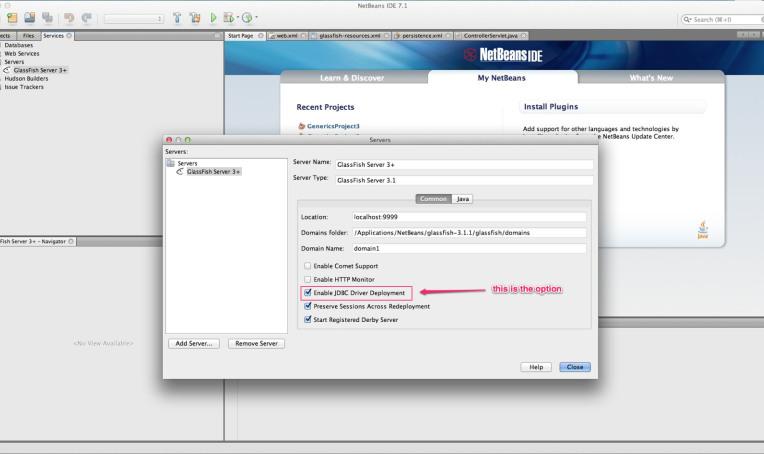Click the Server Name text field
Image resolution: width=764 pixels, height=454 pixels.
(x=464, y=165)
